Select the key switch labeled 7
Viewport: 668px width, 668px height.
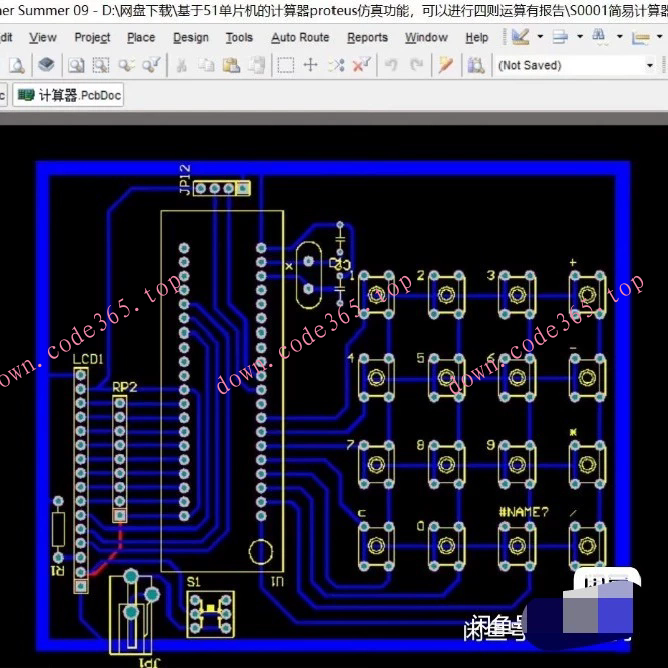[x=376, y=464]
